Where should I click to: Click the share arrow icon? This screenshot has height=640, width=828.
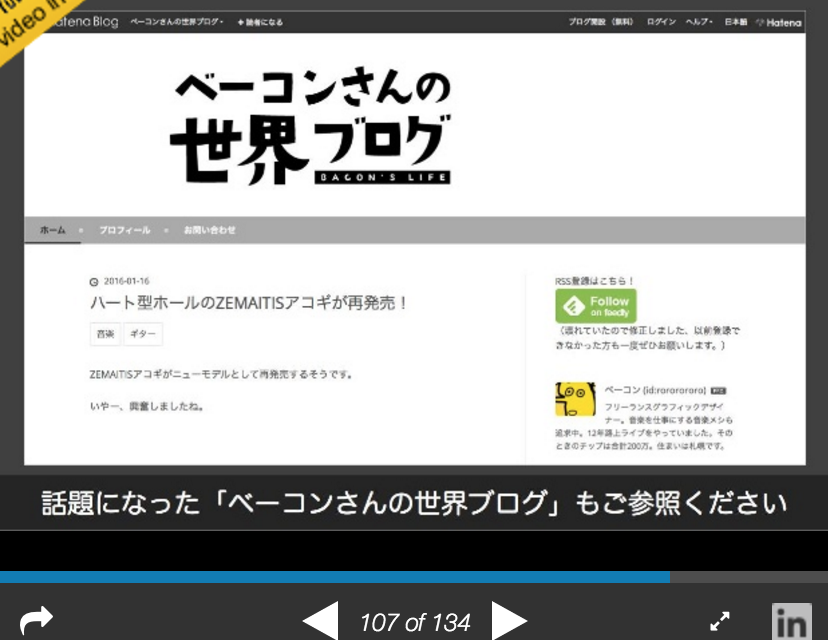pyautogui.click(x=36, y=620)
